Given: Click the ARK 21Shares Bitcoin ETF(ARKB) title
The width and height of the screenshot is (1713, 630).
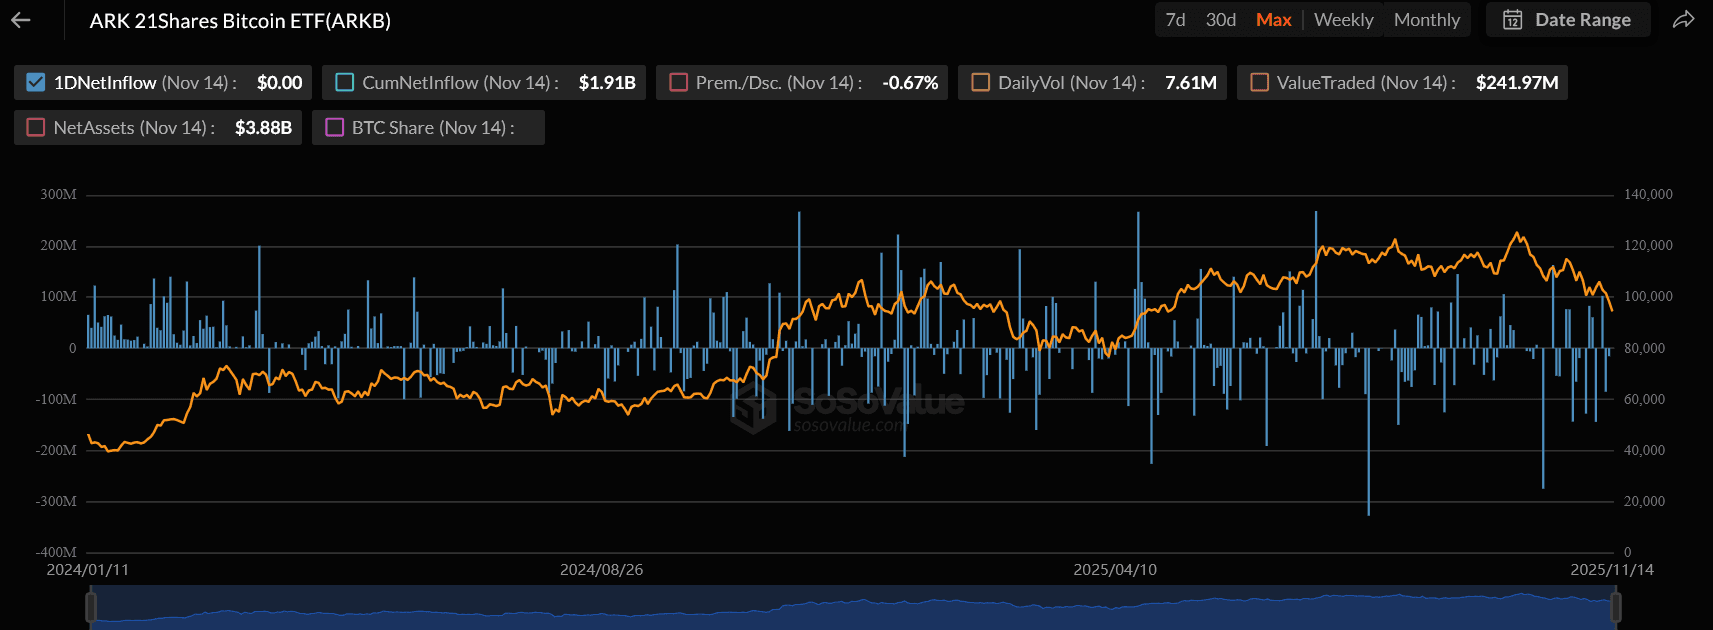Looking at the screenshot, I should pyautogui.click(x=240, y=20).
